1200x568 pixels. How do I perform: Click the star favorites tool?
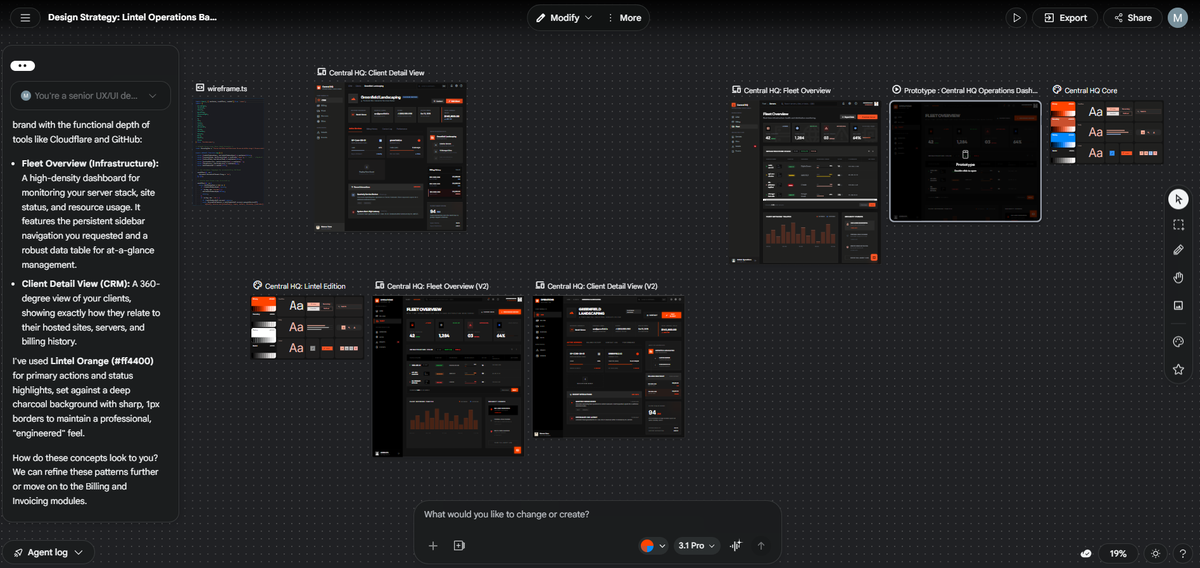pyautogui.click(x=1178, y=369)
